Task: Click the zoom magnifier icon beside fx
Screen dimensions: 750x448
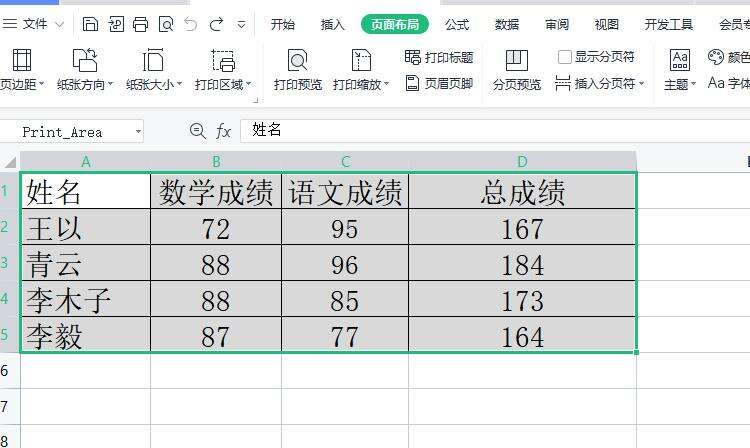Action: click(x=198, y=131)
